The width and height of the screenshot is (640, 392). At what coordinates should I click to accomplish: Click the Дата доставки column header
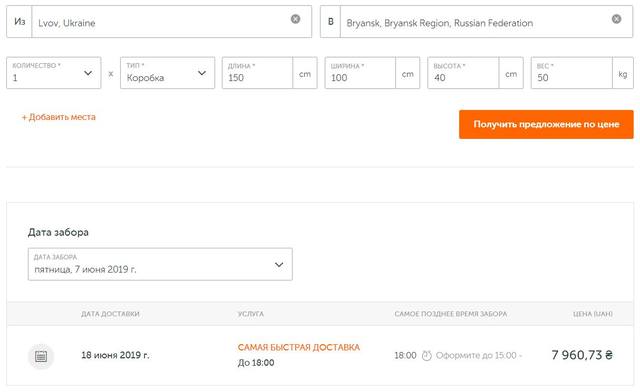[110, 314]
